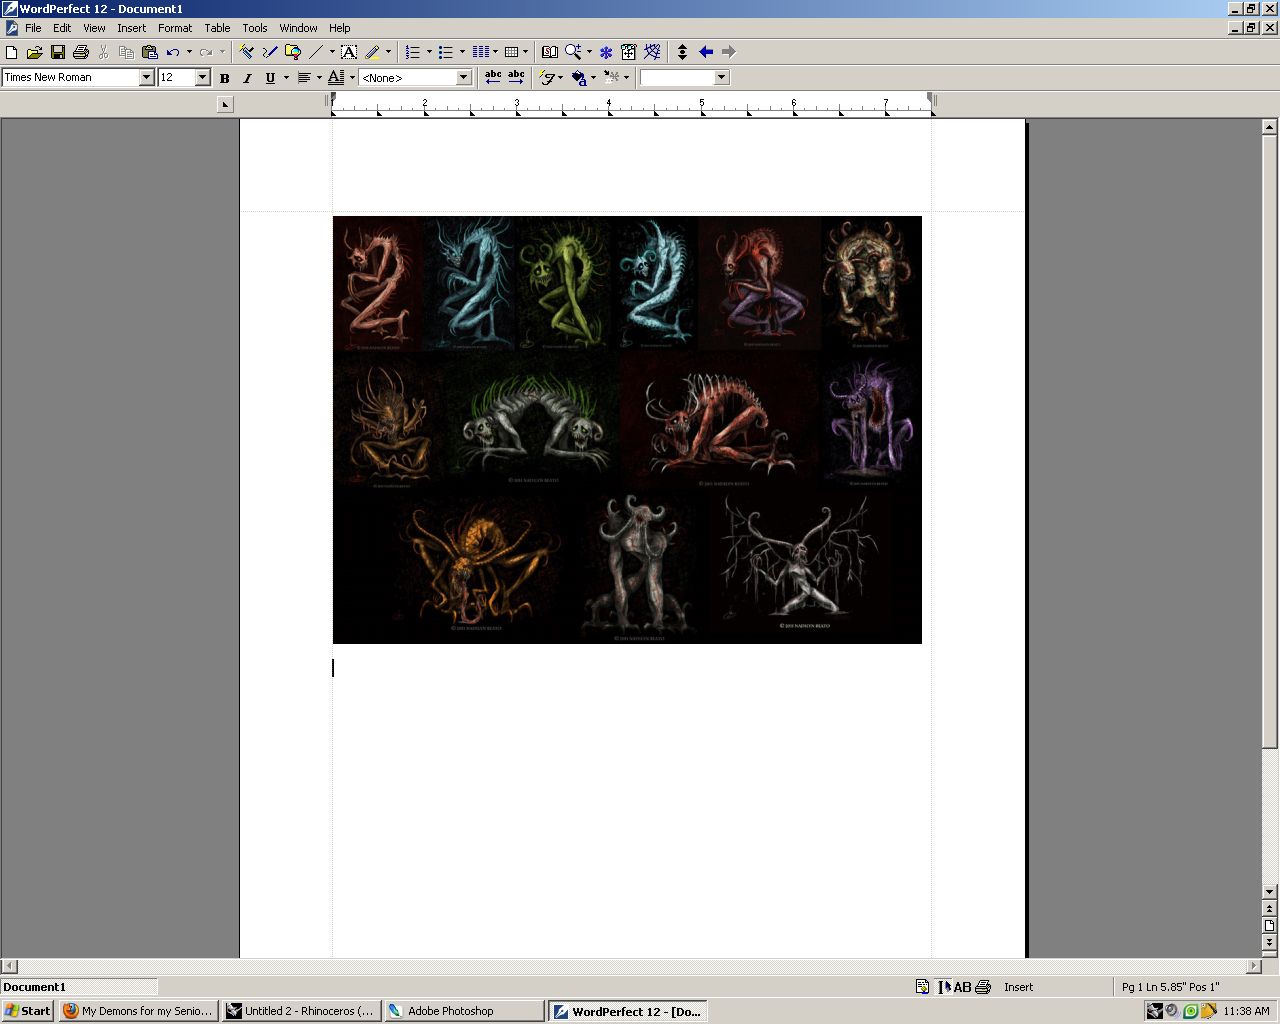Expand the numbering list dropdown arrow
The height and width of the screenshot is (1024, 1280).
(x=429, y=52)
